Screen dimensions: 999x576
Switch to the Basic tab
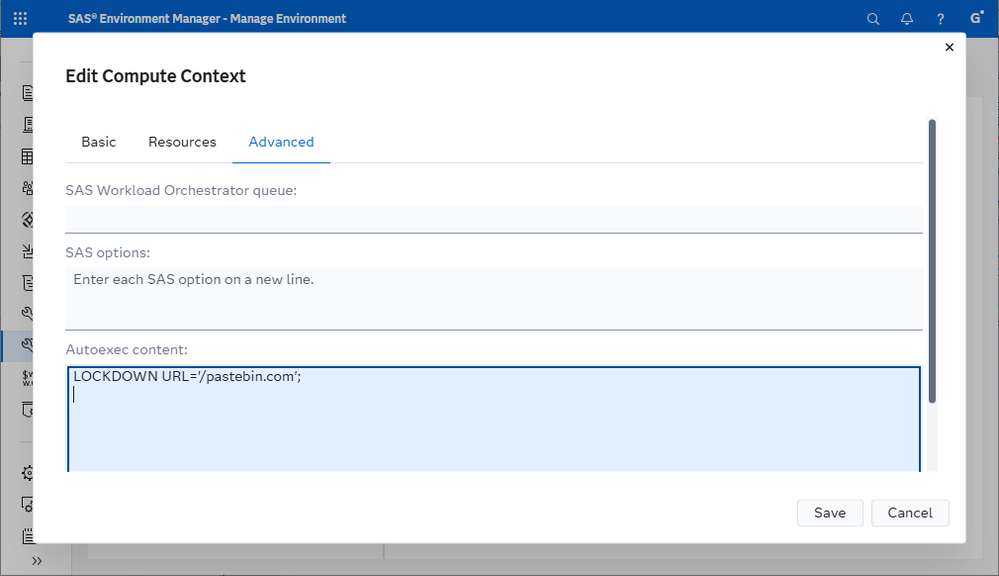pyautogui.click(x=99, y=142)
